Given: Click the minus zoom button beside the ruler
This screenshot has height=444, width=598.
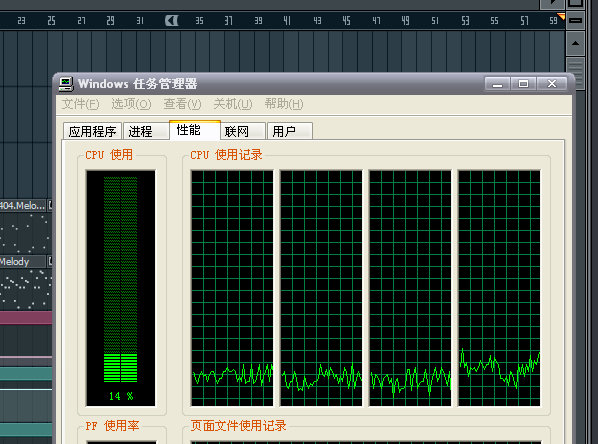Looking at the screenshot, I should tap(575, 20).
